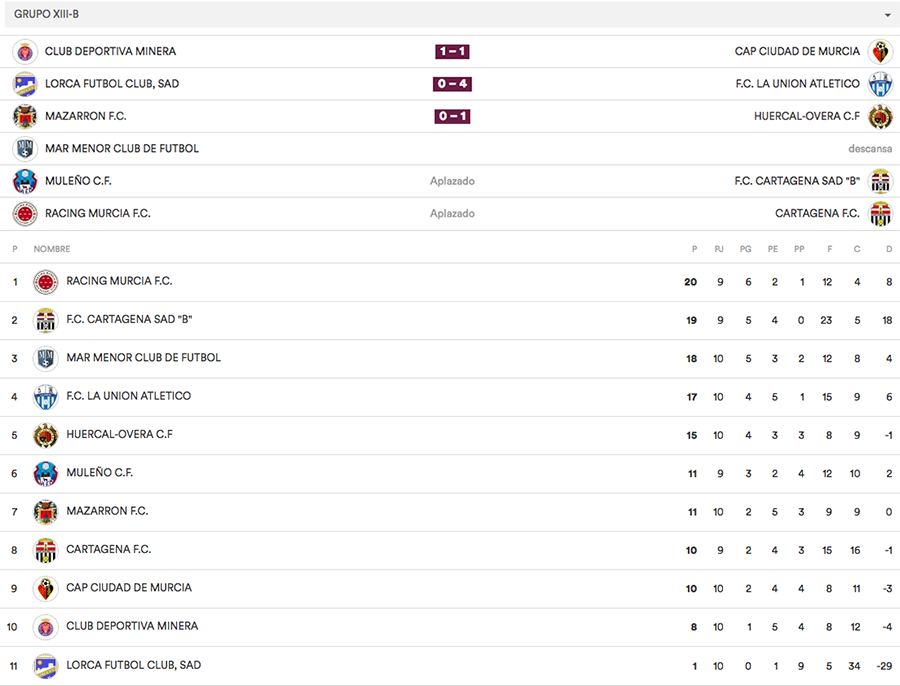The width and height of the screenshot is (900, 686).
Task: Click Lorca Futbol Club name in standings row 11
Action: (133, 665)
